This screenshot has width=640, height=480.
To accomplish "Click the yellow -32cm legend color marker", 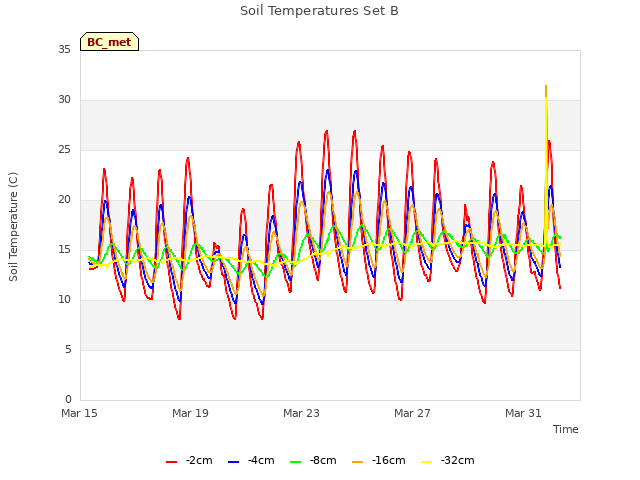I will click(427, 462).
